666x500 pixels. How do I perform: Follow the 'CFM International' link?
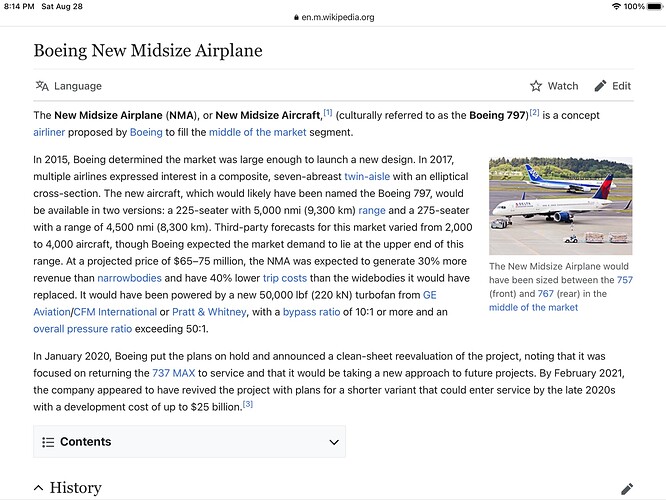[x=115, y=312]
